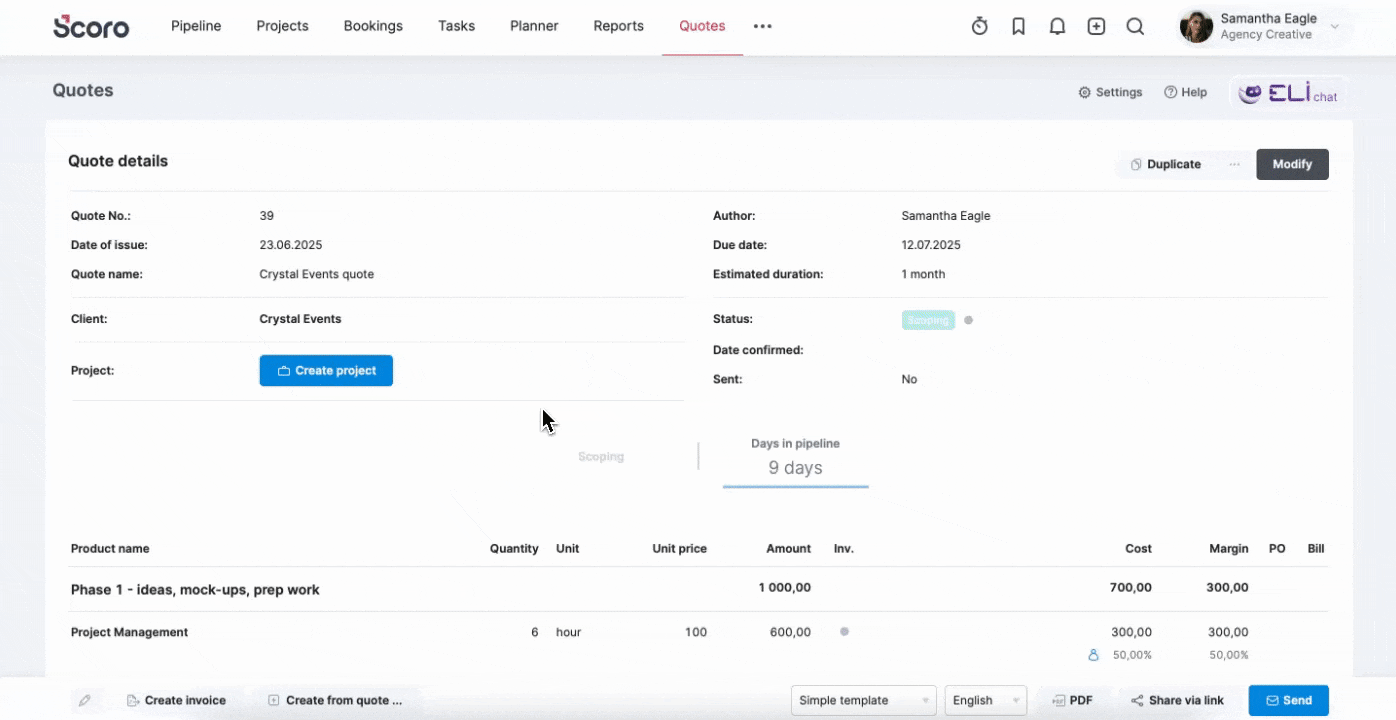Open the notifications bell
Screen dimensions: 1396x720
pyautogui.click(x=1057, y=27)
